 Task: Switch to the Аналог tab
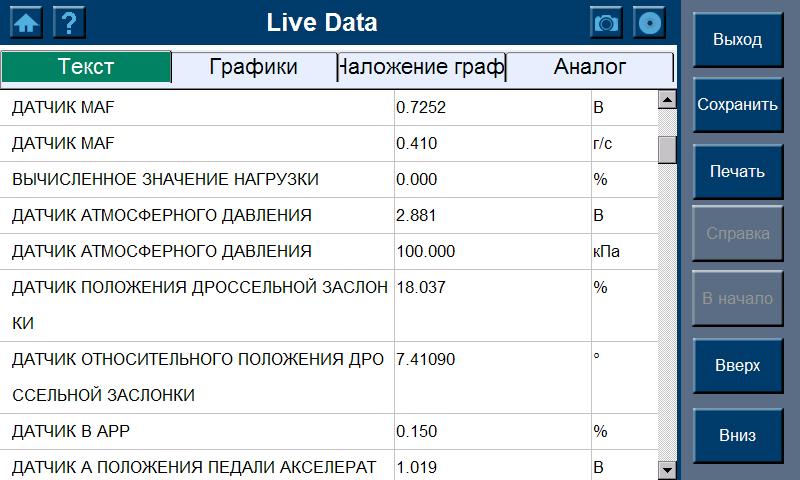(x=589, y=67)
